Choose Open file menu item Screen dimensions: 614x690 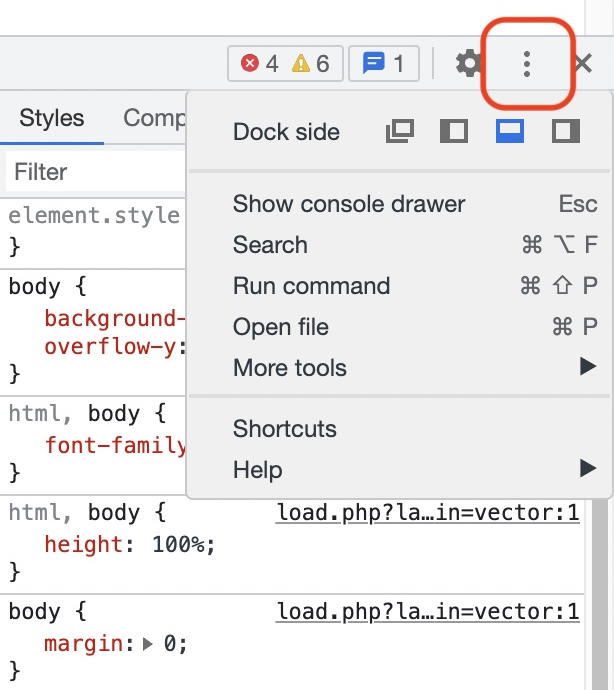400,327
